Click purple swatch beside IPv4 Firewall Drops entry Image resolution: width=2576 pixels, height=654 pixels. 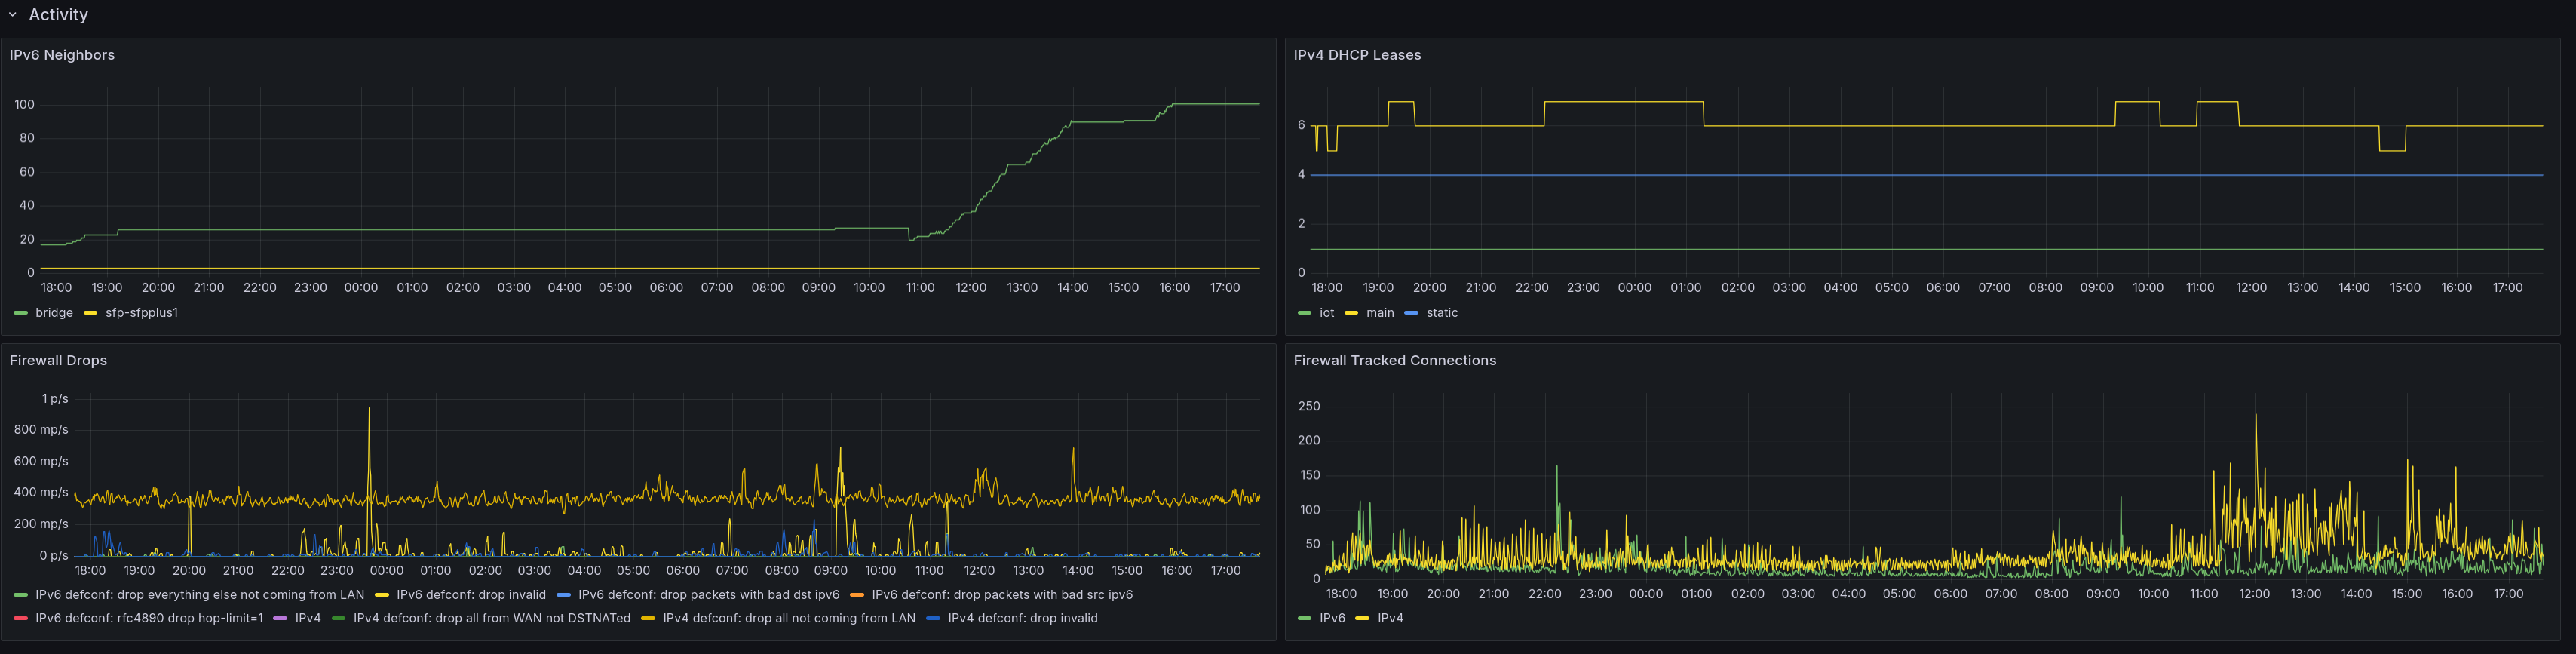[280, 618]
